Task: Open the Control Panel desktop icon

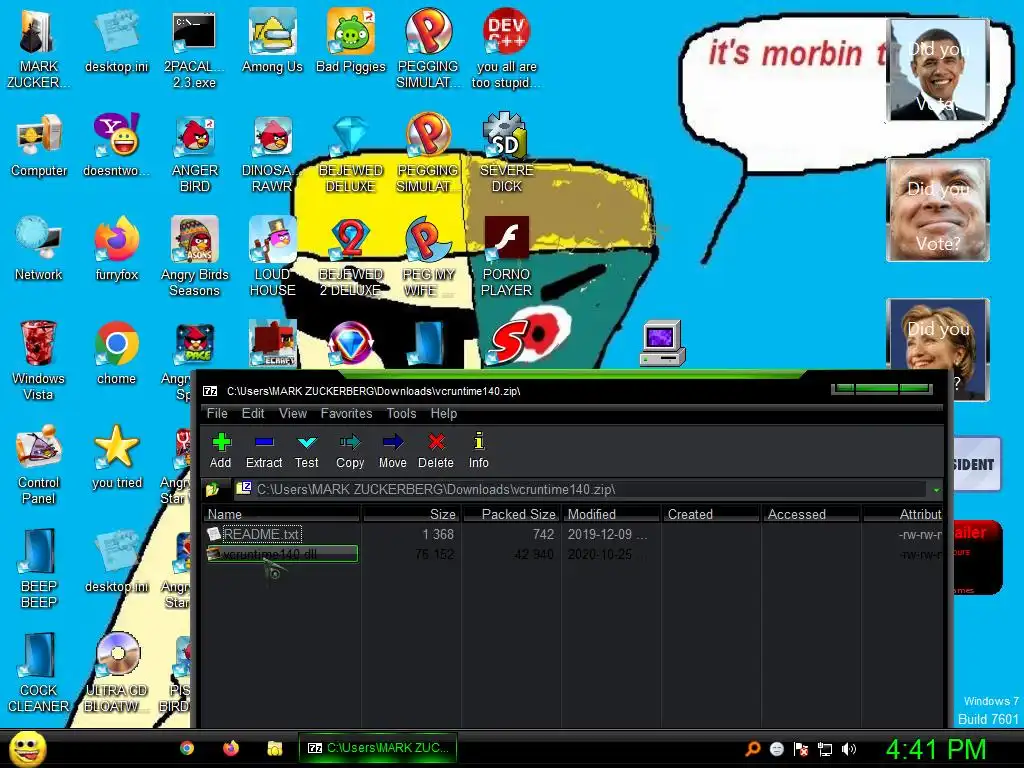Action: click(39, 464)
